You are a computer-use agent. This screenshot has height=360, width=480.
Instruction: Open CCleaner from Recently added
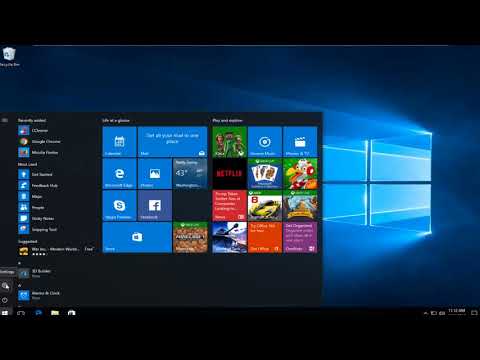[57, 130]
